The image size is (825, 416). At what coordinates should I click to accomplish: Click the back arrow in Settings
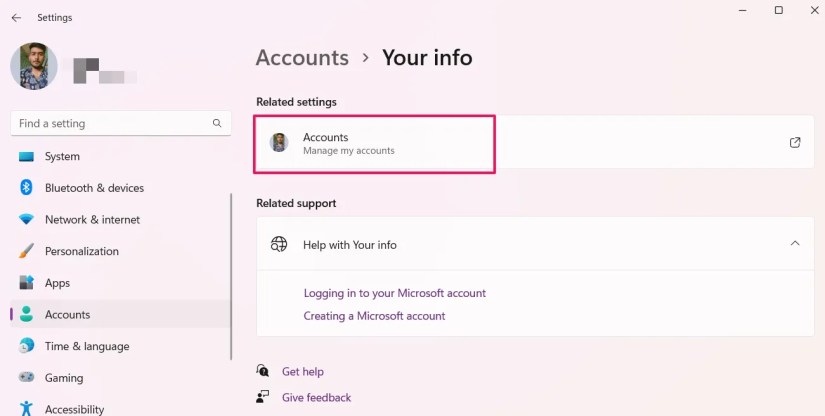tap(16, 17)
